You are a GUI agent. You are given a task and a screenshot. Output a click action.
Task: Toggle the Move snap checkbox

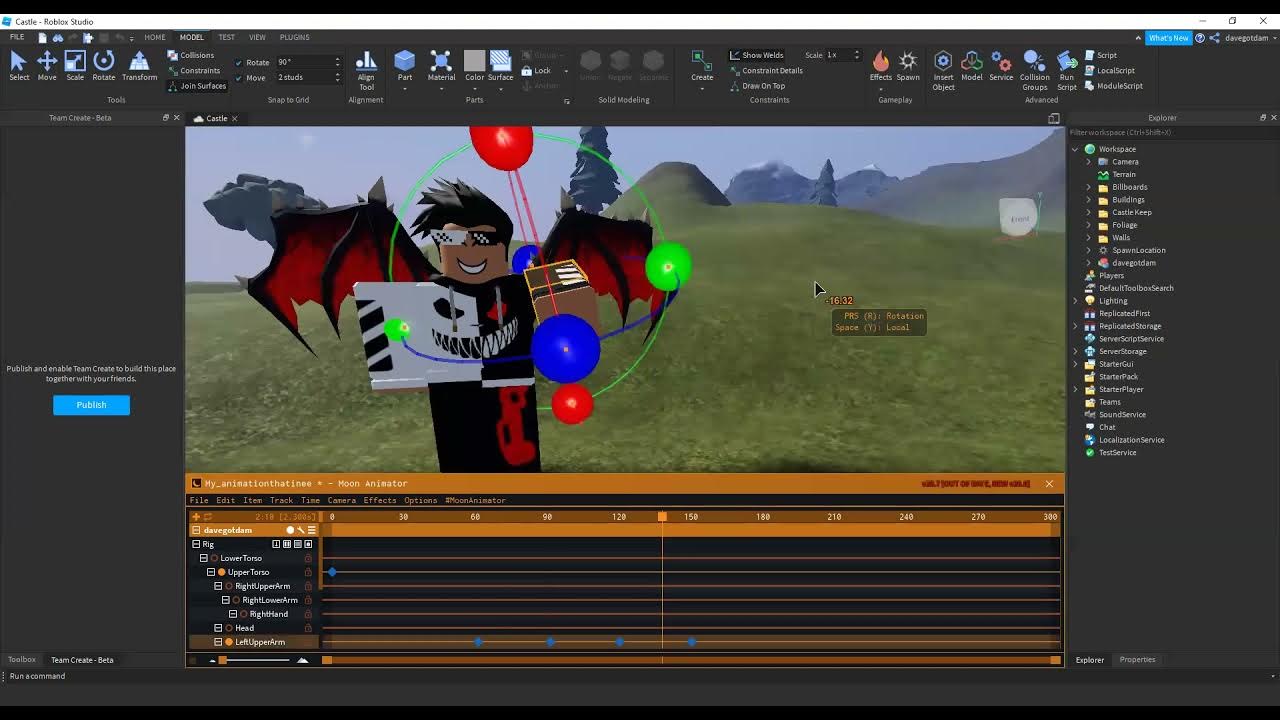tap(239, 77)
